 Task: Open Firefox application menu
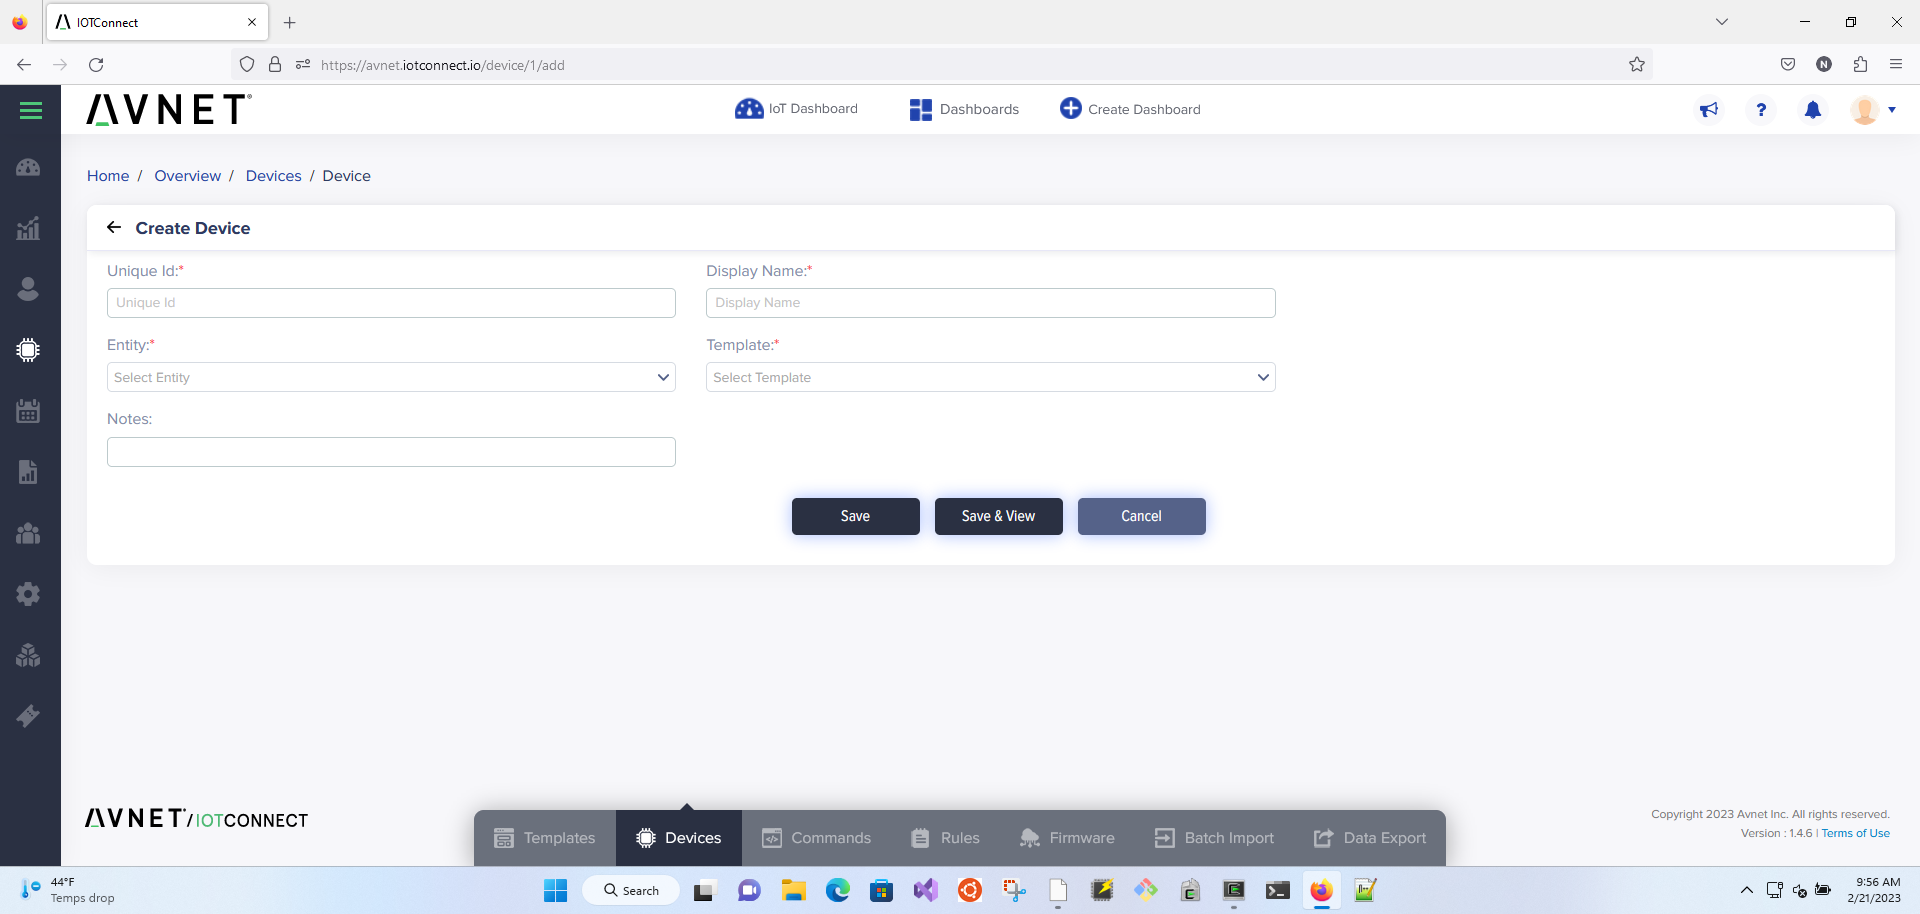pyautogui.click(x=1896, y=65)
